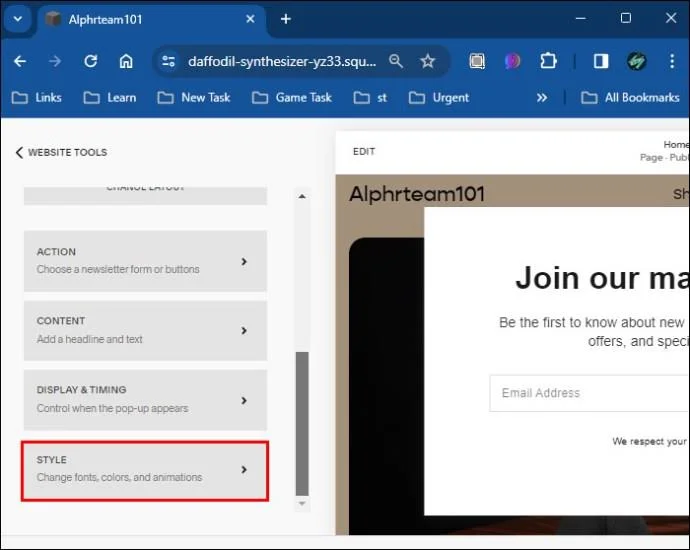This screenshot has height=550, width=690.
Task: Bookmark this page with the star
Action: 427,61
